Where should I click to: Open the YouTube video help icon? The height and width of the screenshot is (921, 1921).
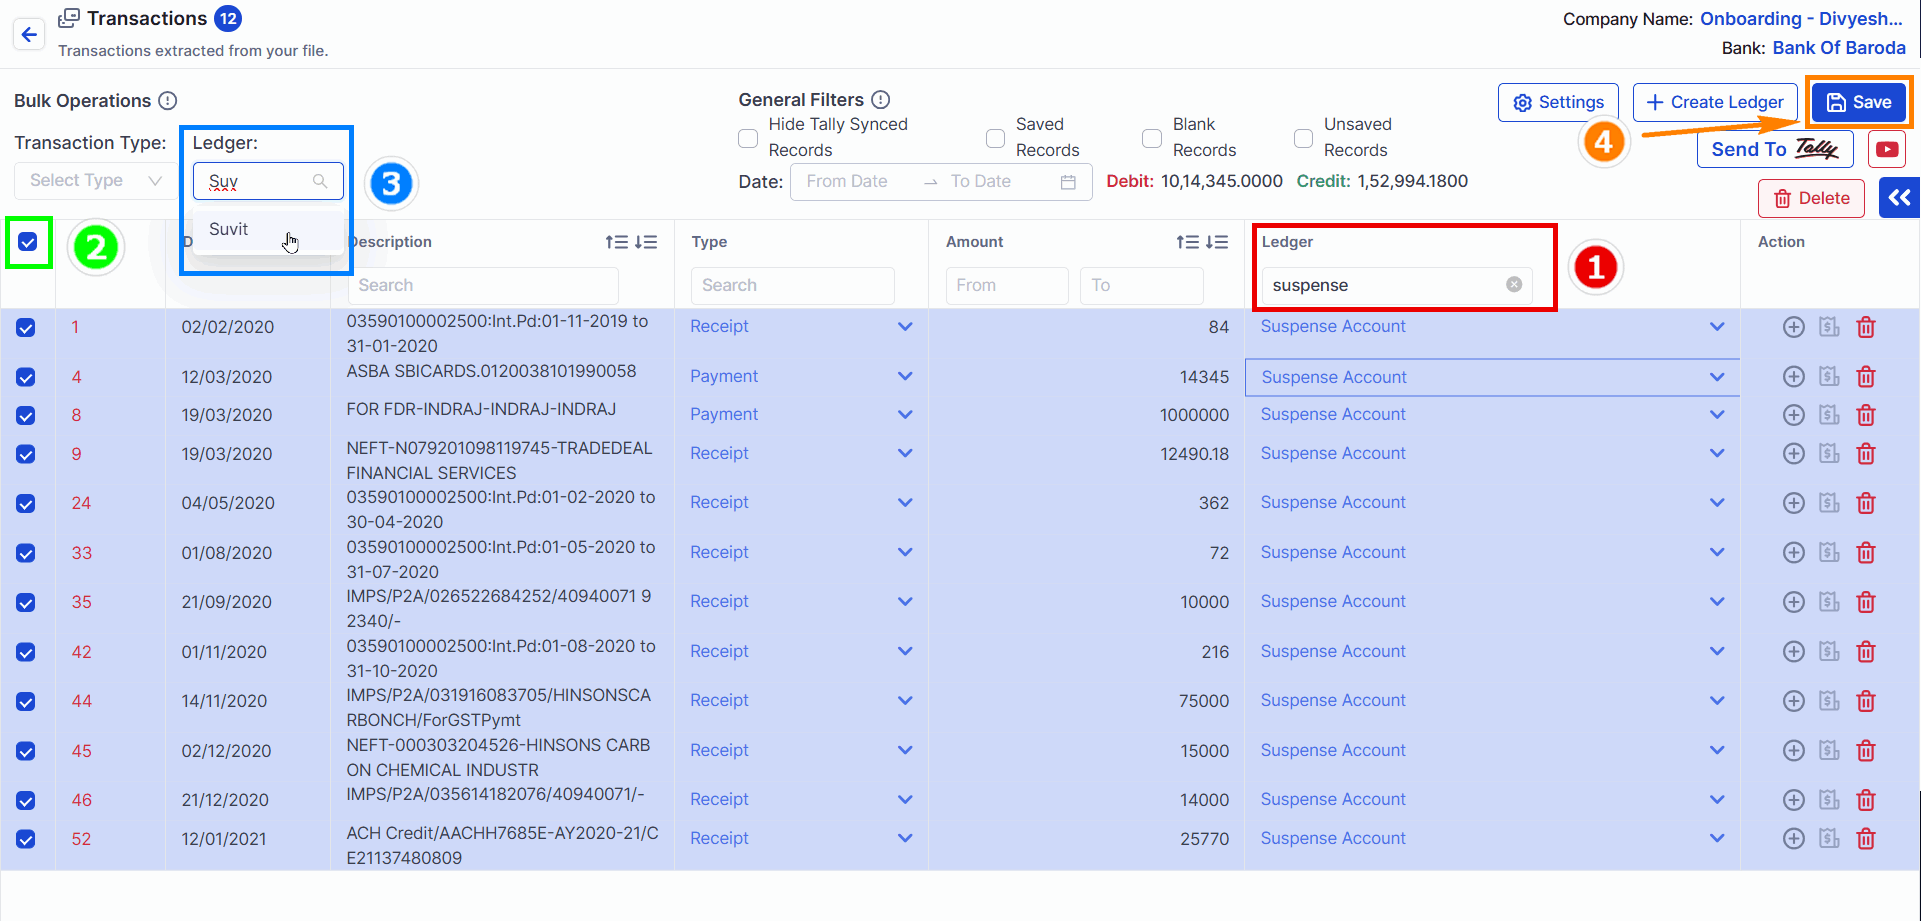[1887, 150]
